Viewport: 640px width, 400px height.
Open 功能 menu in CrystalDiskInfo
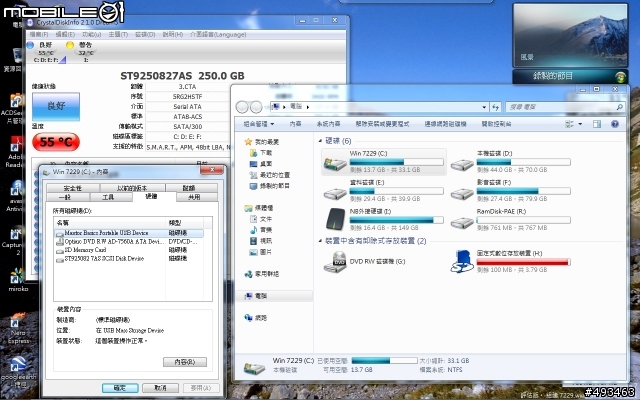(91, 34)
